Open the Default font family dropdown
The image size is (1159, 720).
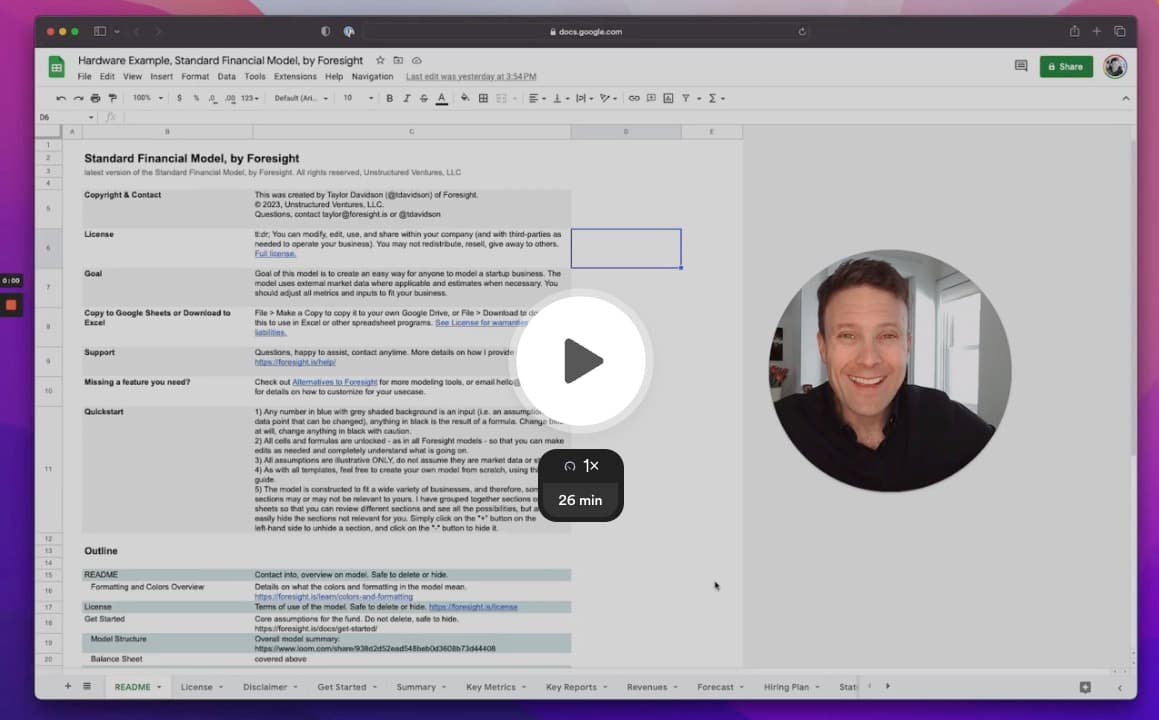coord(301,98)
